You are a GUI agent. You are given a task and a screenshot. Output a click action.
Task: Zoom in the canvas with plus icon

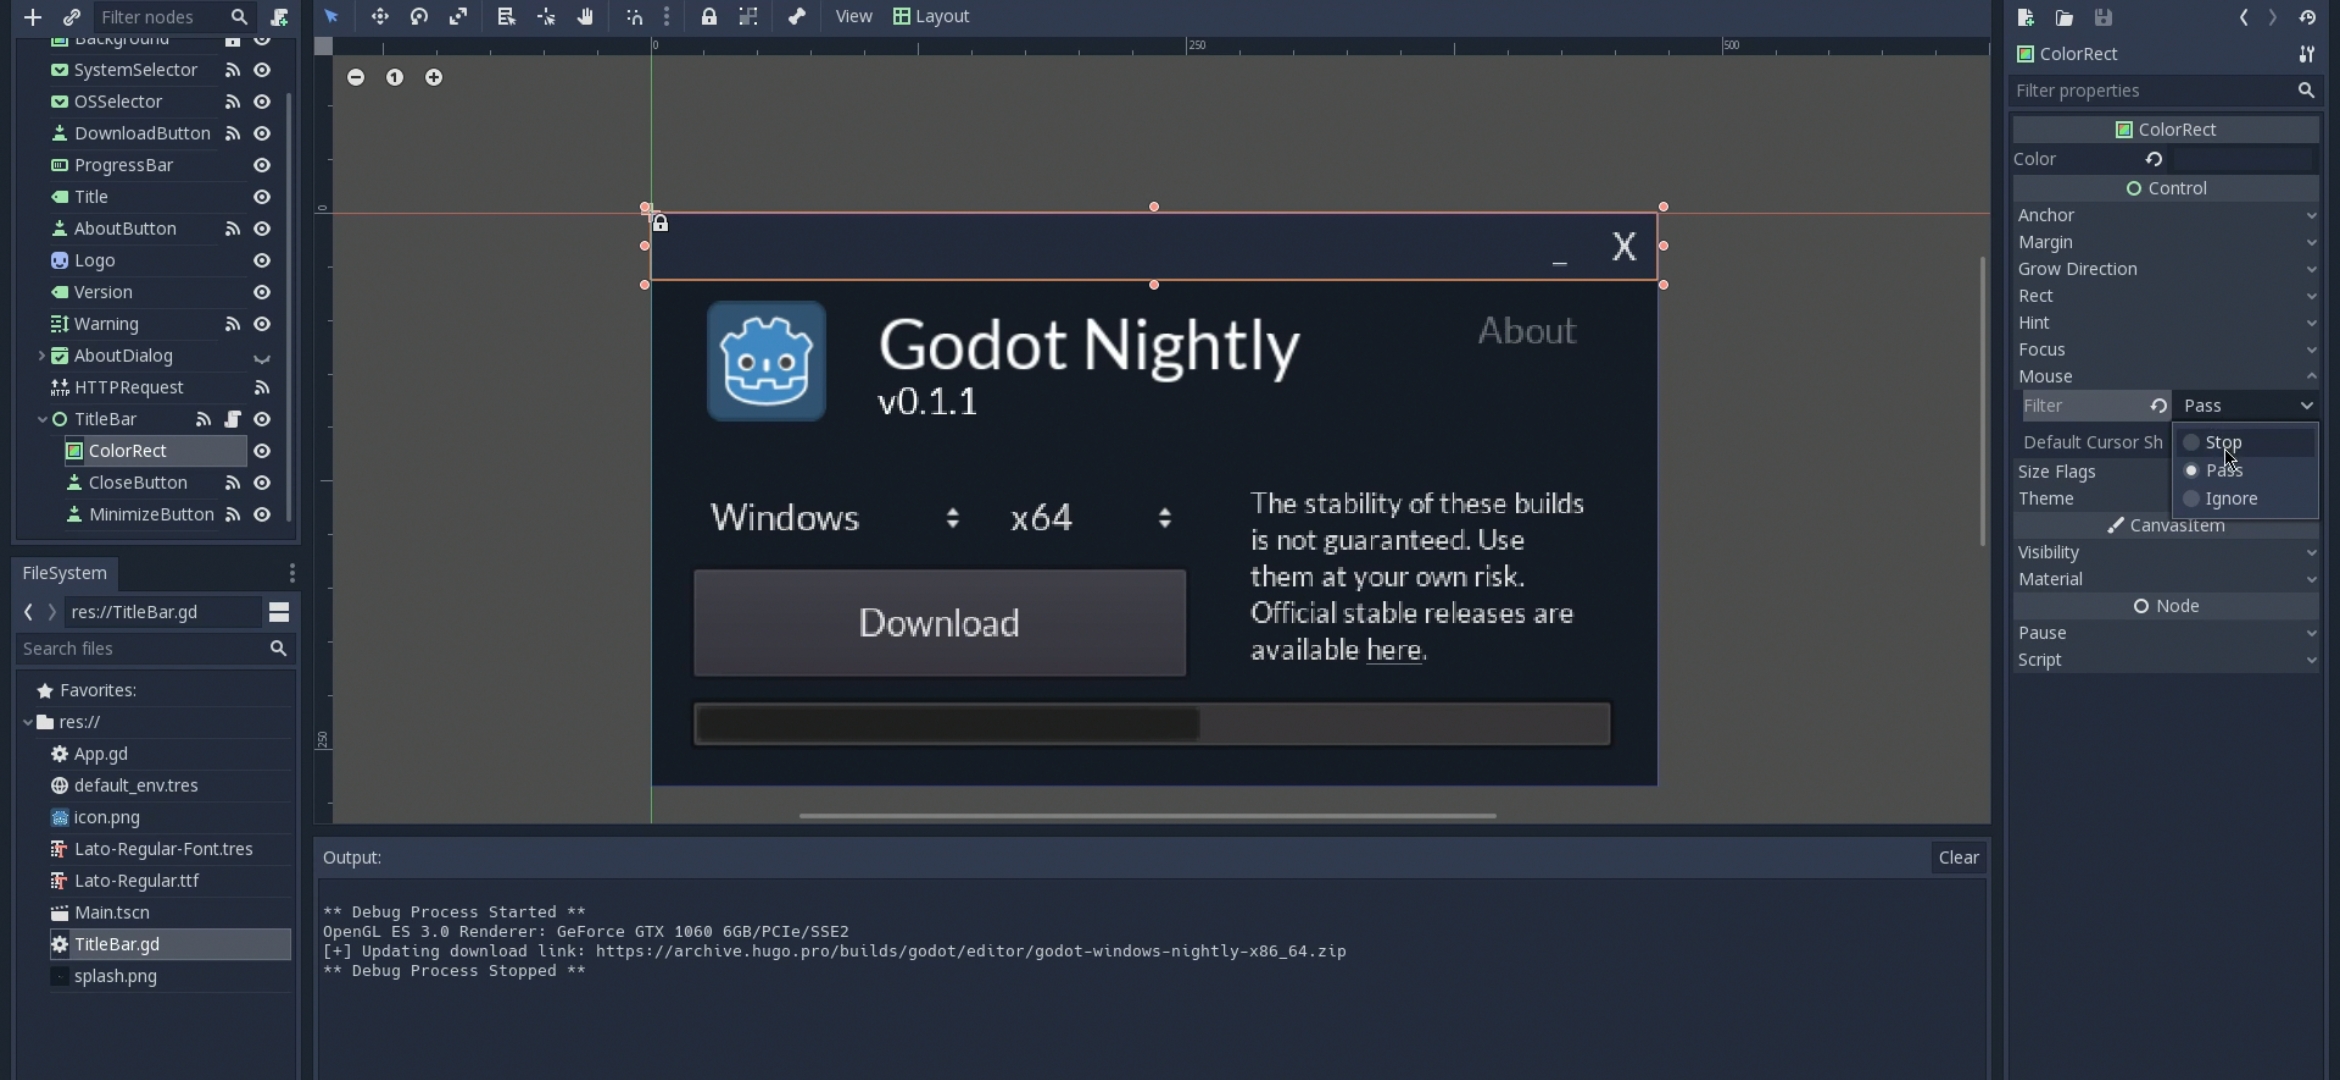pos(433,77)
